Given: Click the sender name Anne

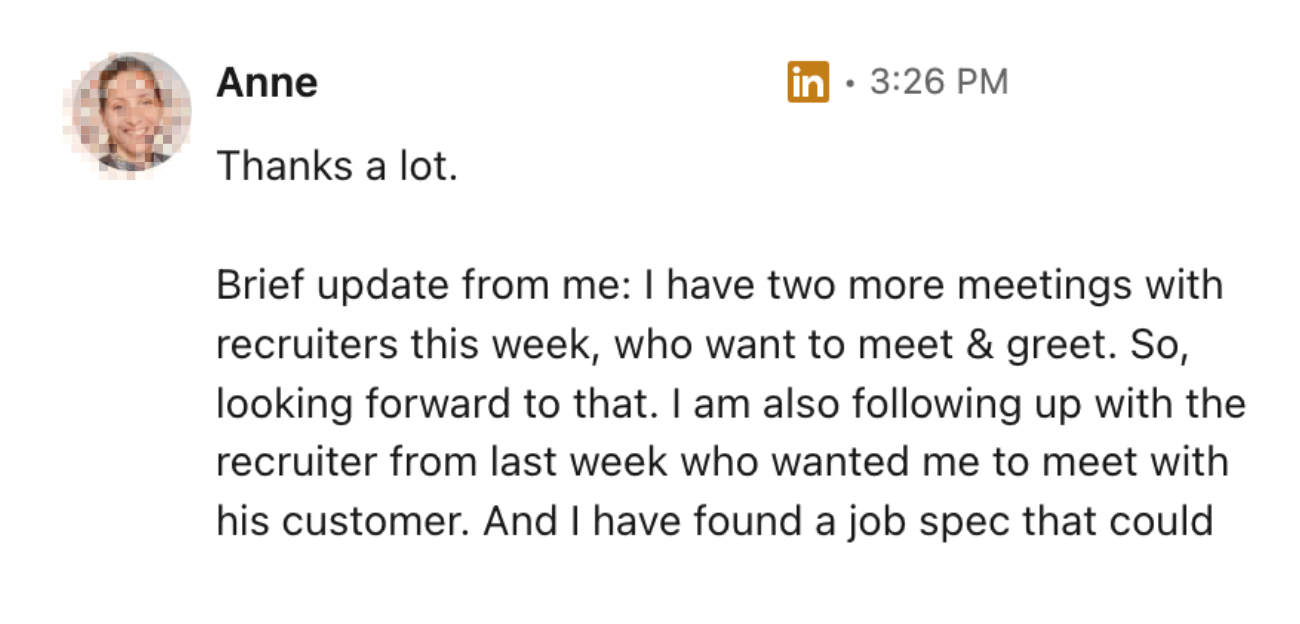Looking at the screenshot, I should [x=267, y=83].
